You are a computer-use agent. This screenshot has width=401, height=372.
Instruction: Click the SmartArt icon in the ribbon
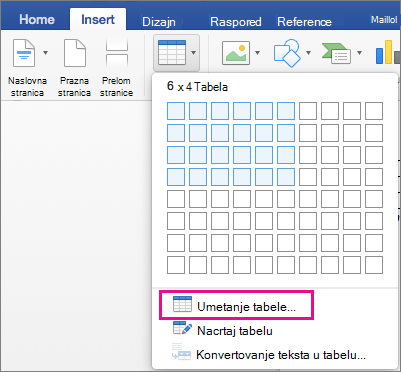coord(336,53)
